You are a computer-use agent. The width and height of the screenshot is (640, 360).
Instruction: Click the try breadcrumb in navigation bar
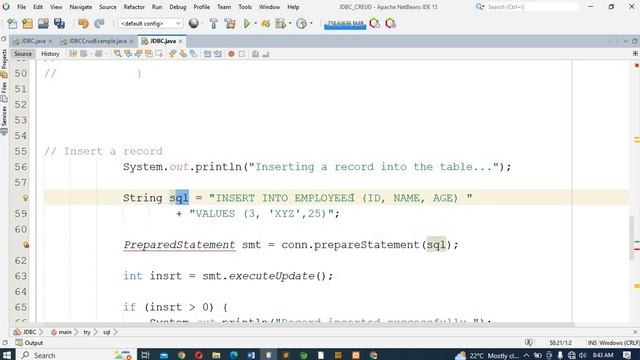87,332
